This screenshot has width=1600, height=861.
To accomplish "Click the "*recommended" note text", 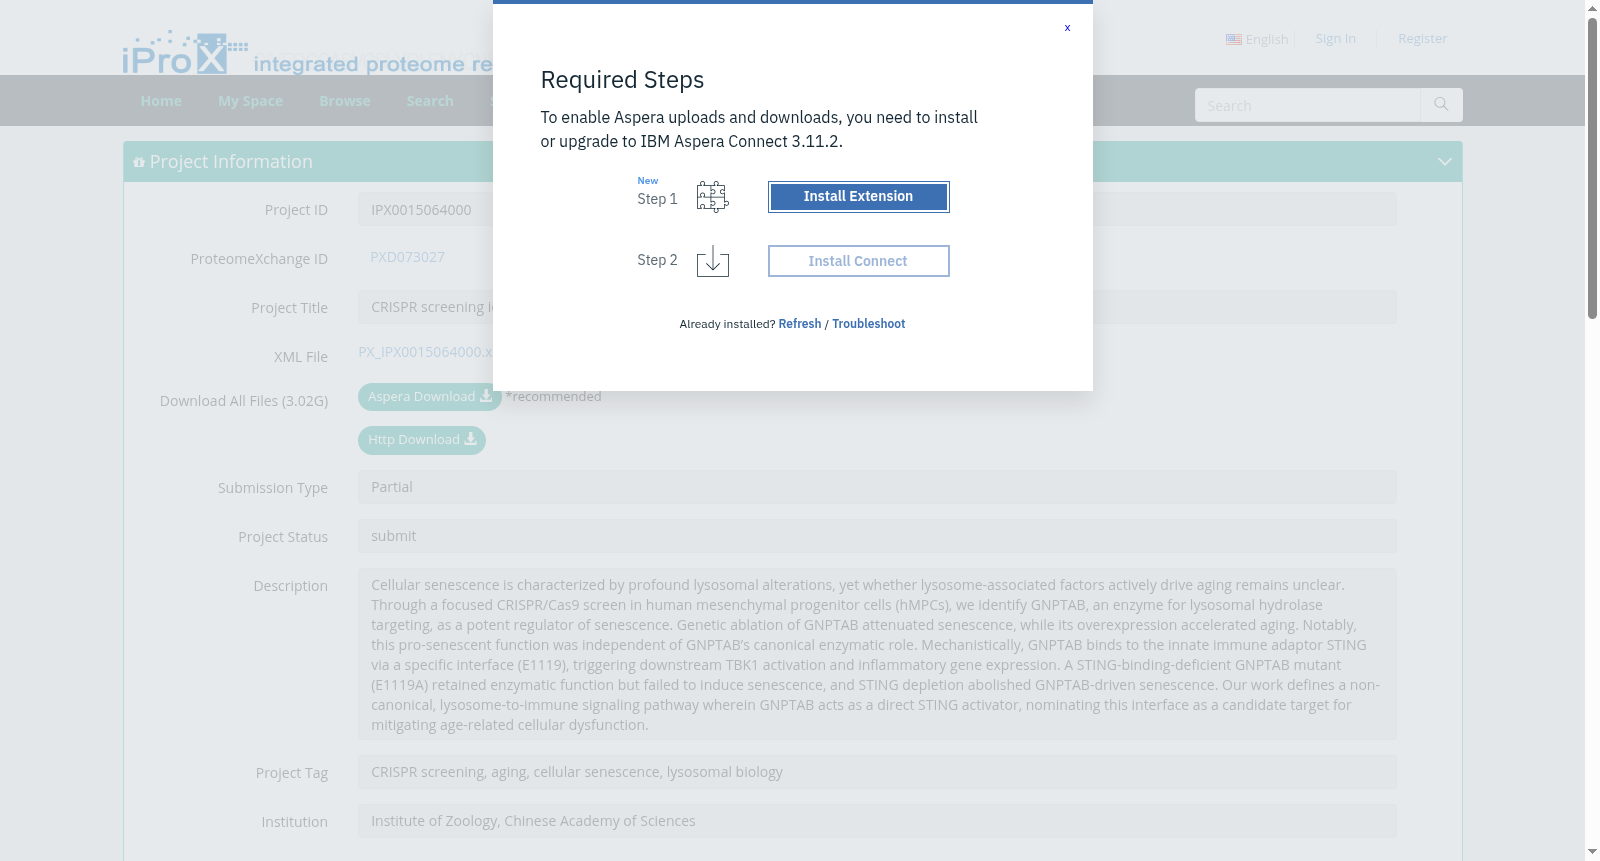I will click(553, 397).
